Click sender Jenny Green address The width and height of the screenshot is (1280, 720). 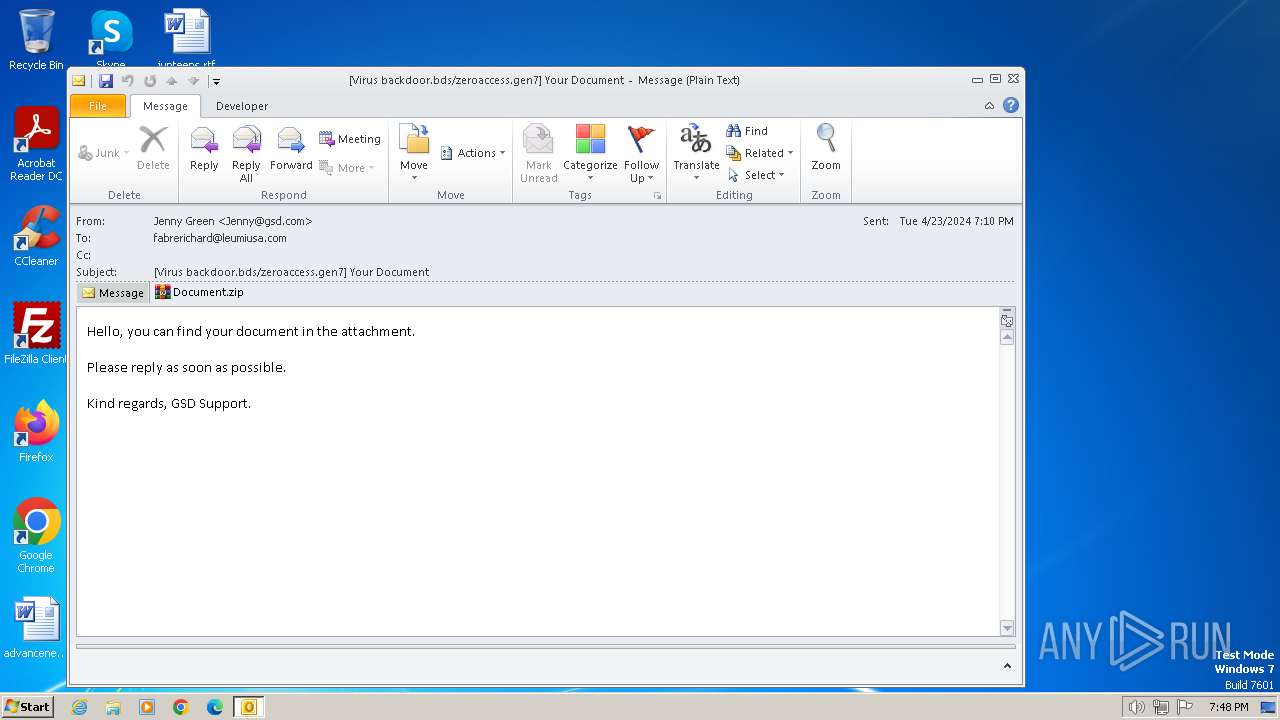coord(233,221)
